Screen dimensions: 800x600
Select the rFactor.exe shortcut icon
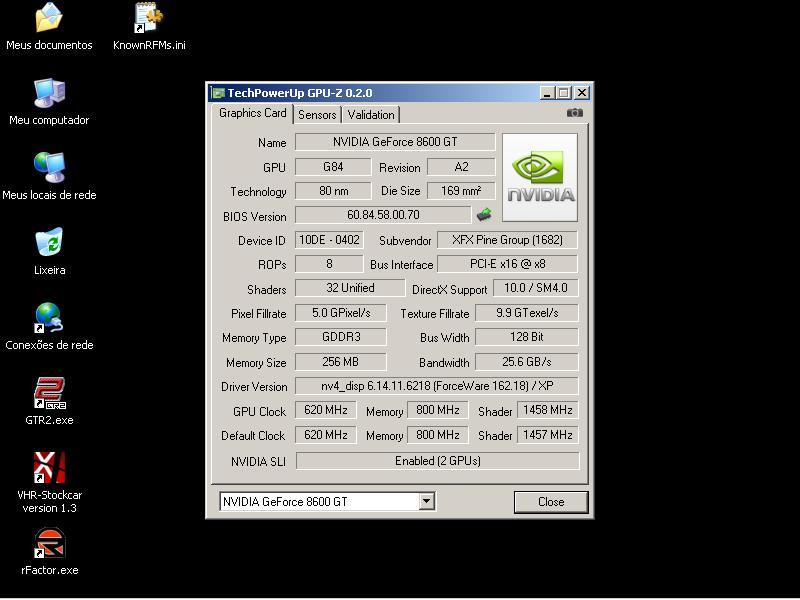(x=49, y=543)
